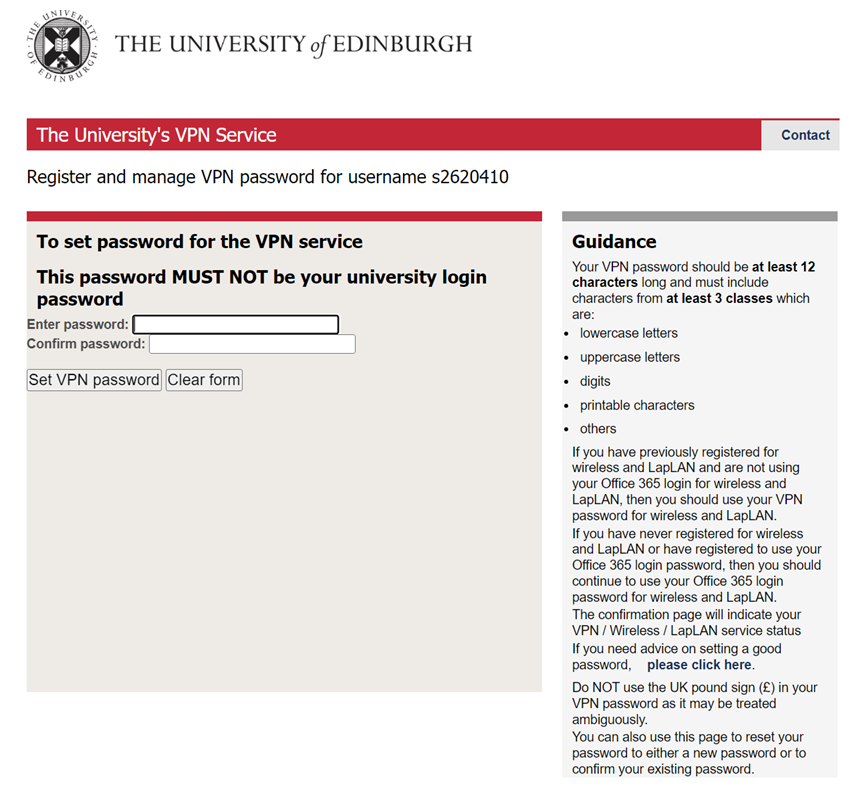The width and height of the screenshot is (865, 793).
Task: Open the Contact link
Action: [805, 135]
